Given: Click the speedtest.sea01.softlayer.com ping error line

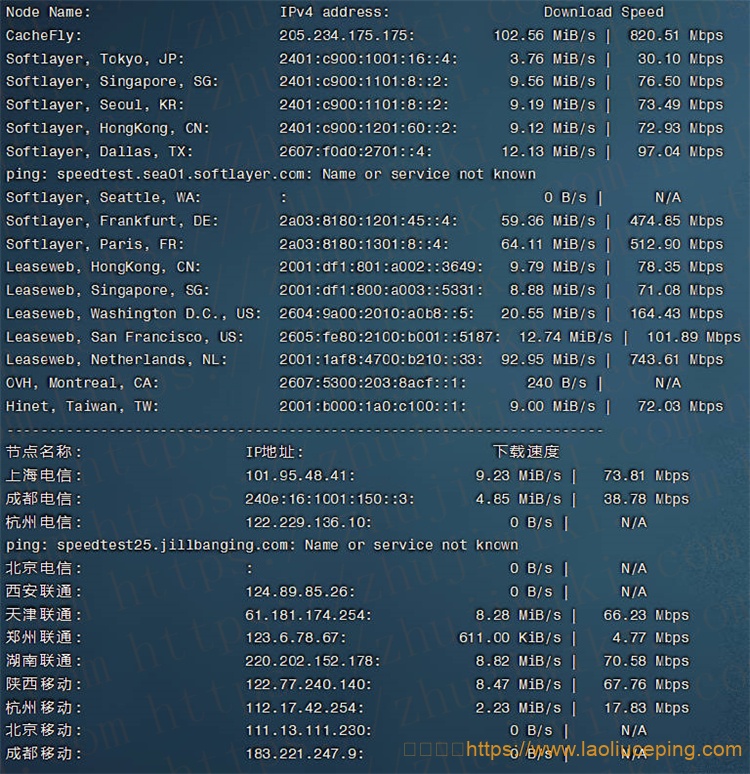Looking at the screenshot, I should click(271, 175).
